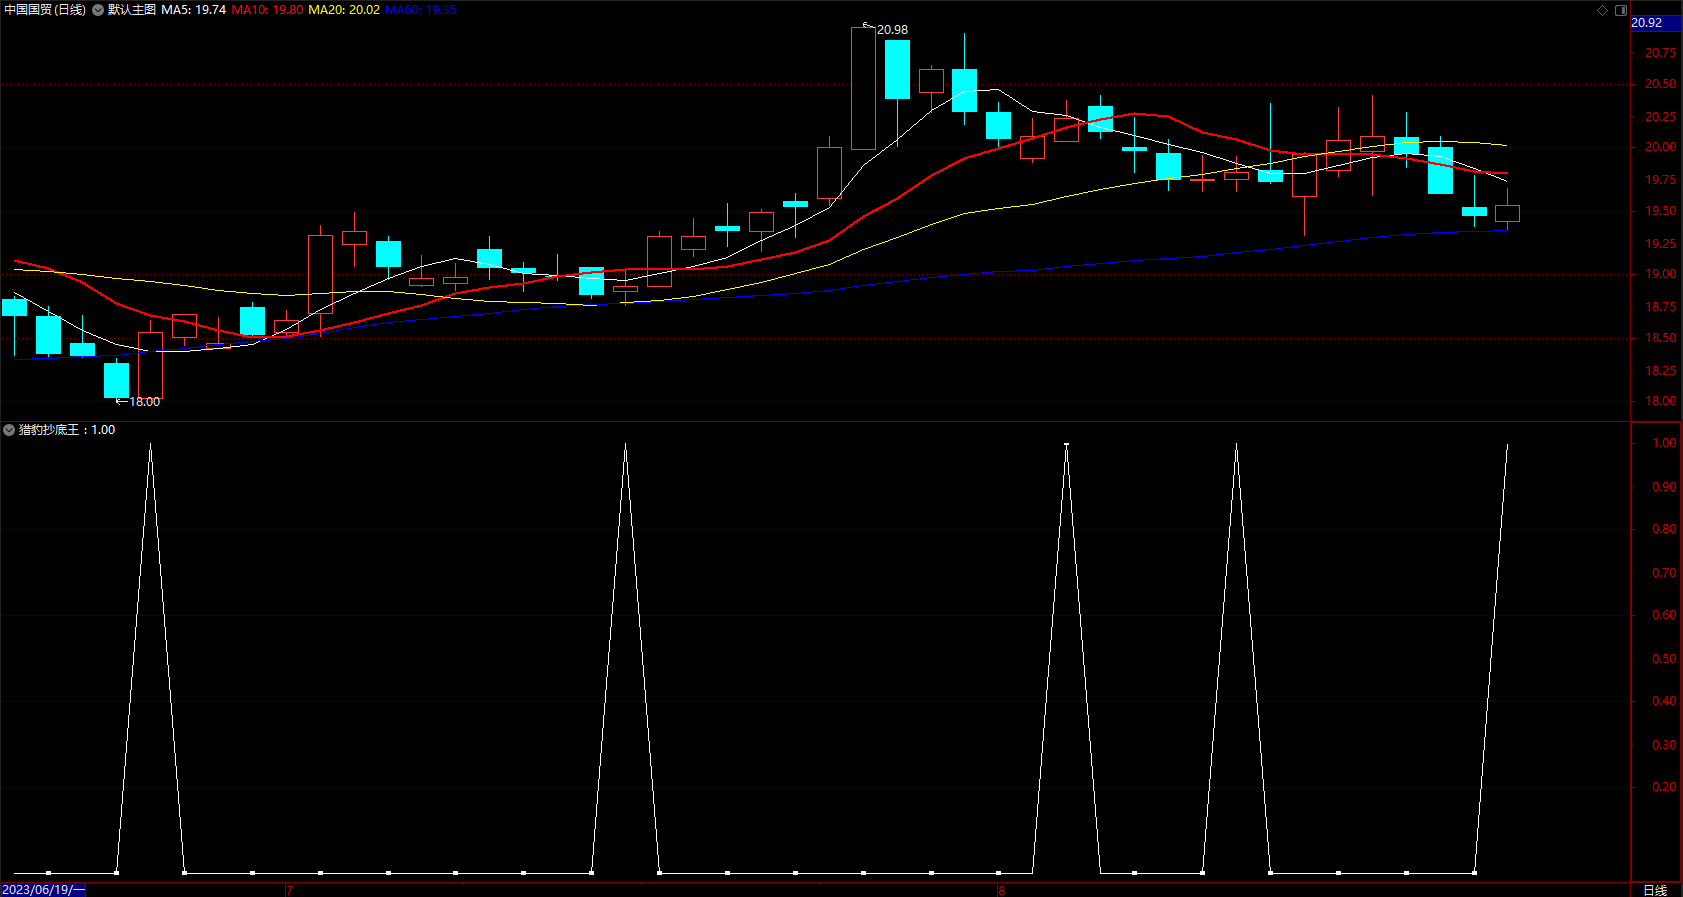Image resolution: width=1683 pixels, height=897 pixels.
Task: Click the last candlestick on the chart
Action: pyautogui.click(x=1507, y=213)
